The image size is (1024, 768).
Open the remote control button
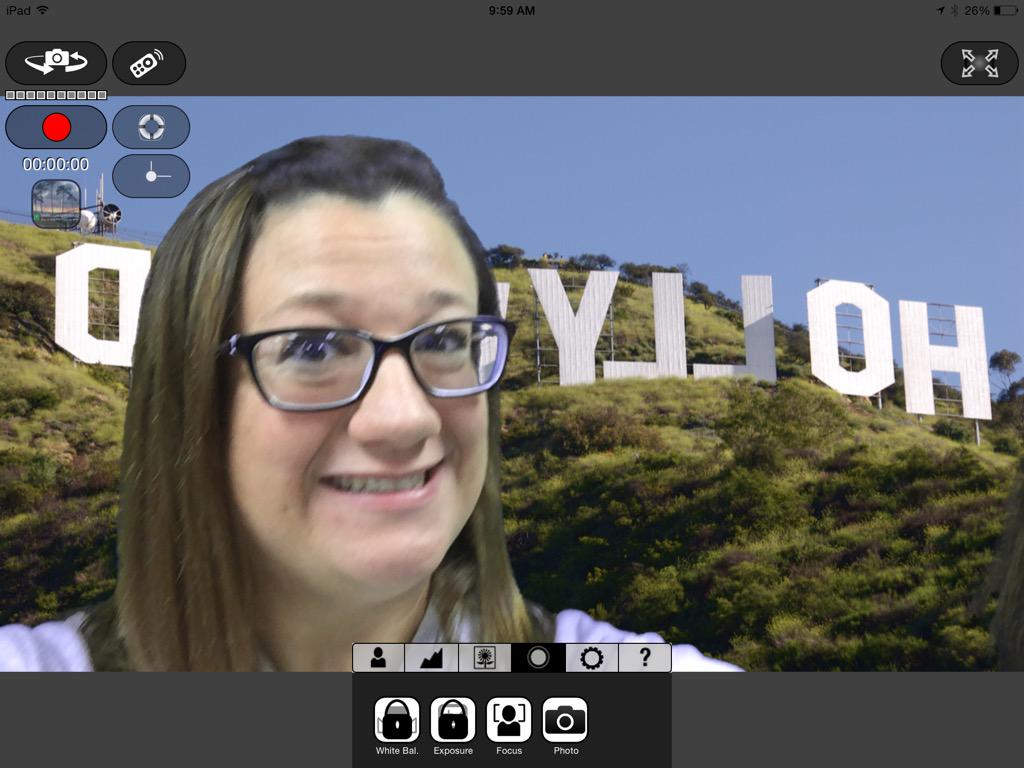(149, 63)
